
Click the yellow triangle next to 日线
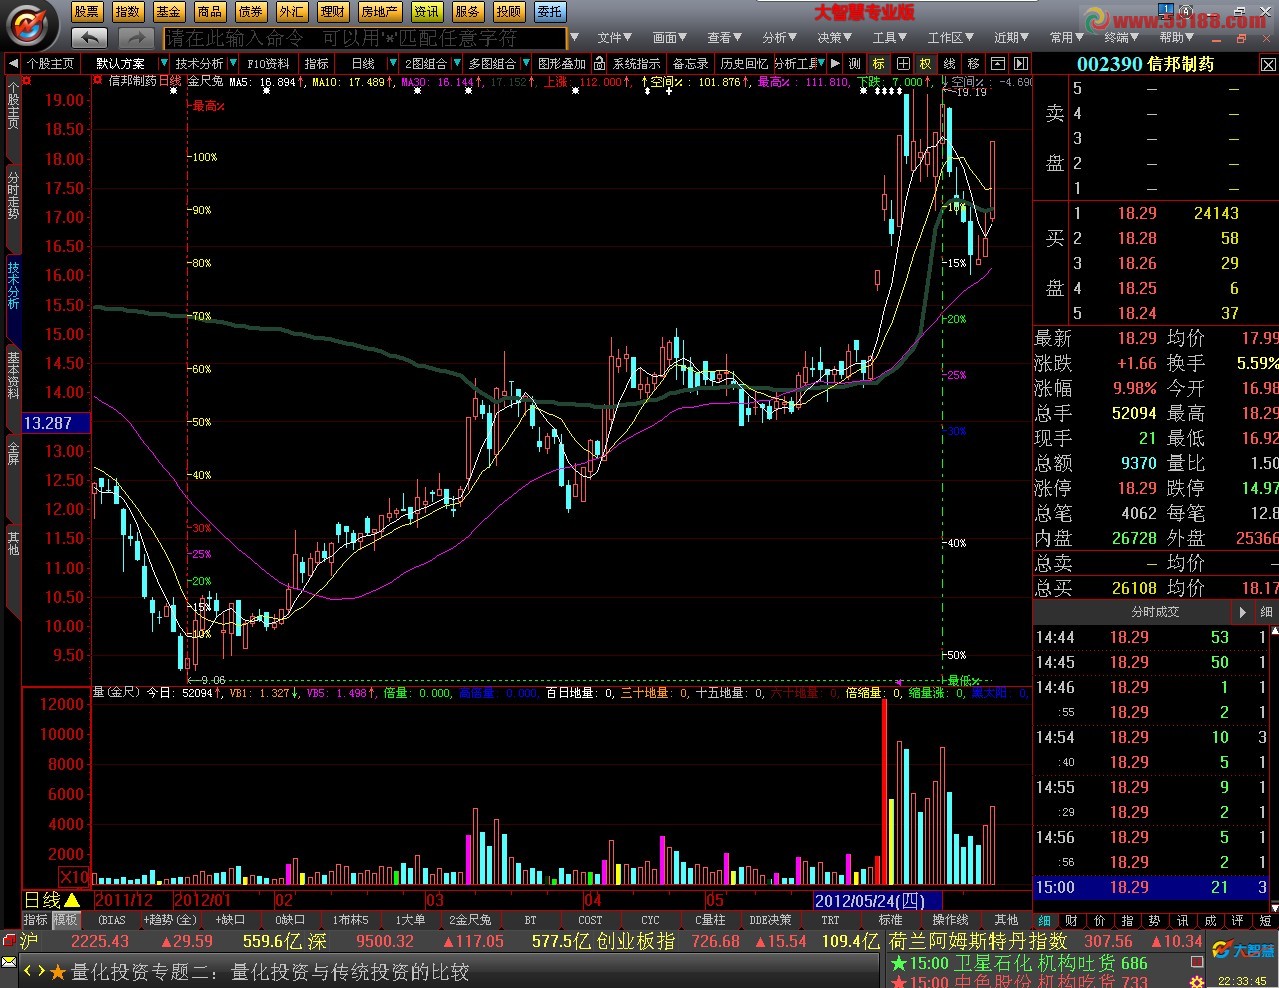73,900
